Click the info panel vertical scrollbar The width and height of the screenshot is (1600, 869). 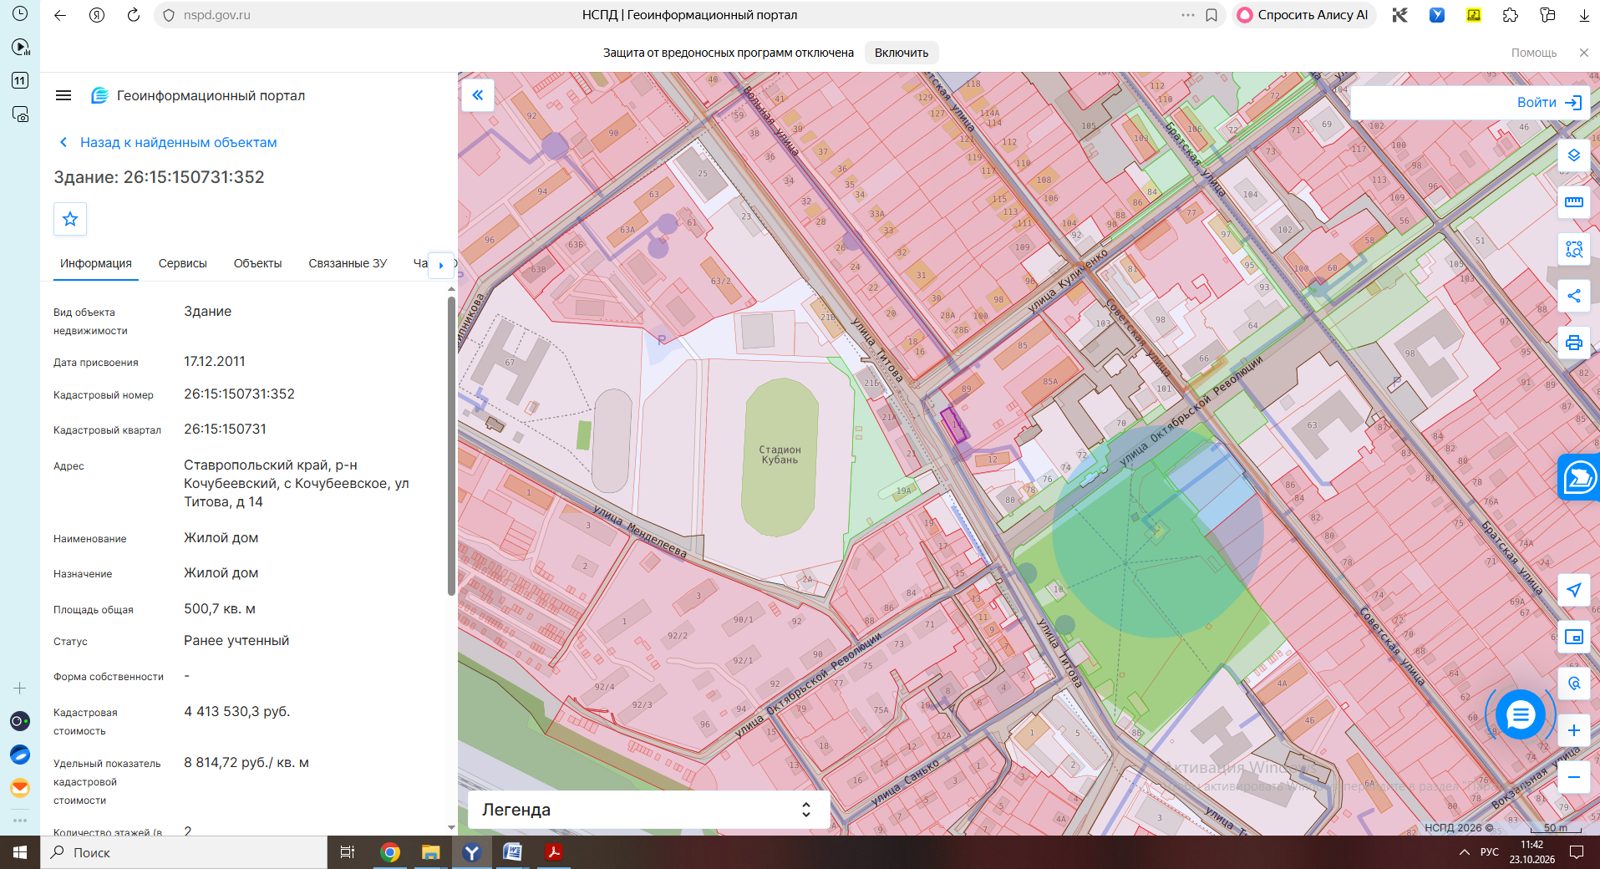[x=451, y=445]
